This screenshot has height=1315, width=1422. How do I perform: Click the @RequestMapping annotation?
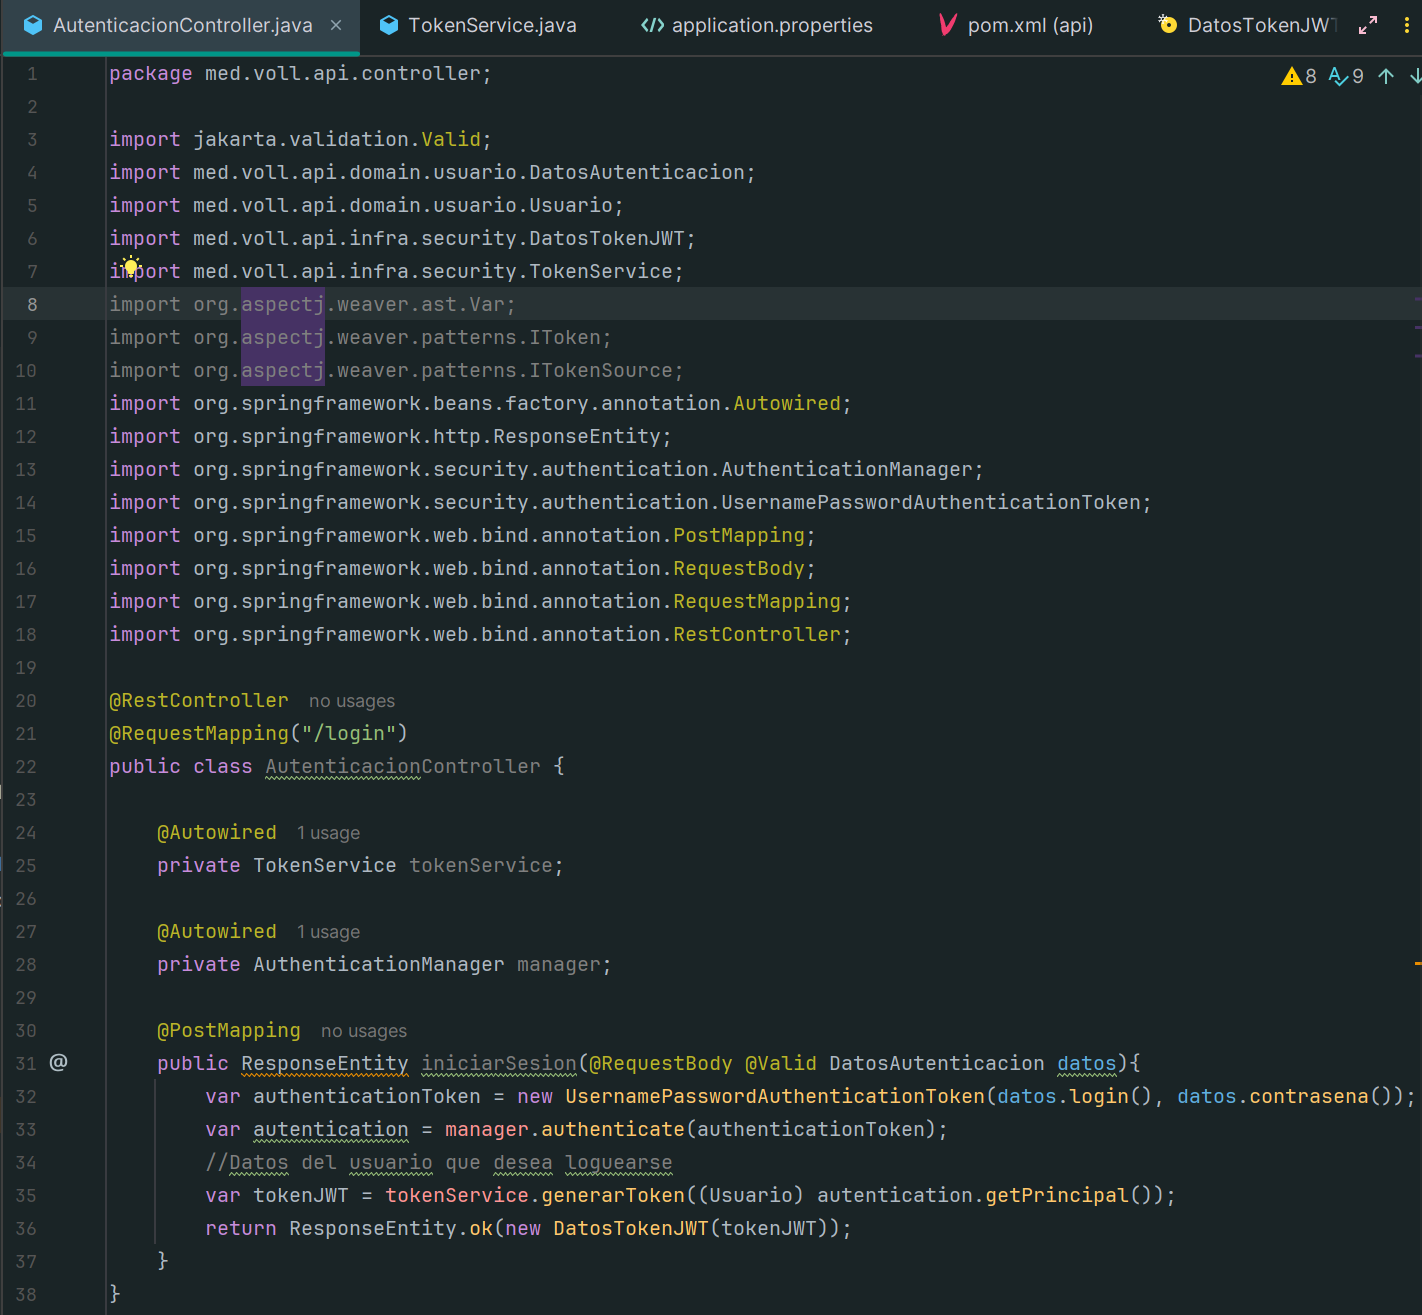click(199, 734)
